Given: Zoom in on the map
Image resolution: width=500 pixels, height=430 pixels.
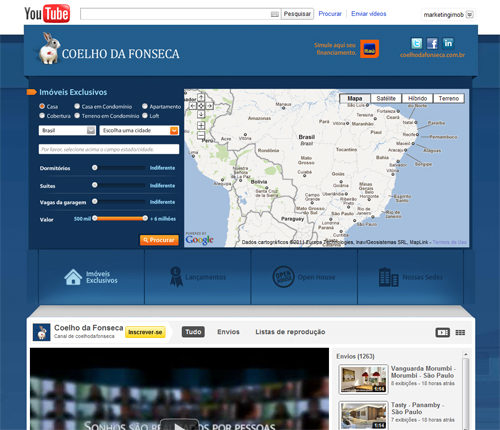Looking at the screenshot, I should pyautogui.click(x=201, y=125).
